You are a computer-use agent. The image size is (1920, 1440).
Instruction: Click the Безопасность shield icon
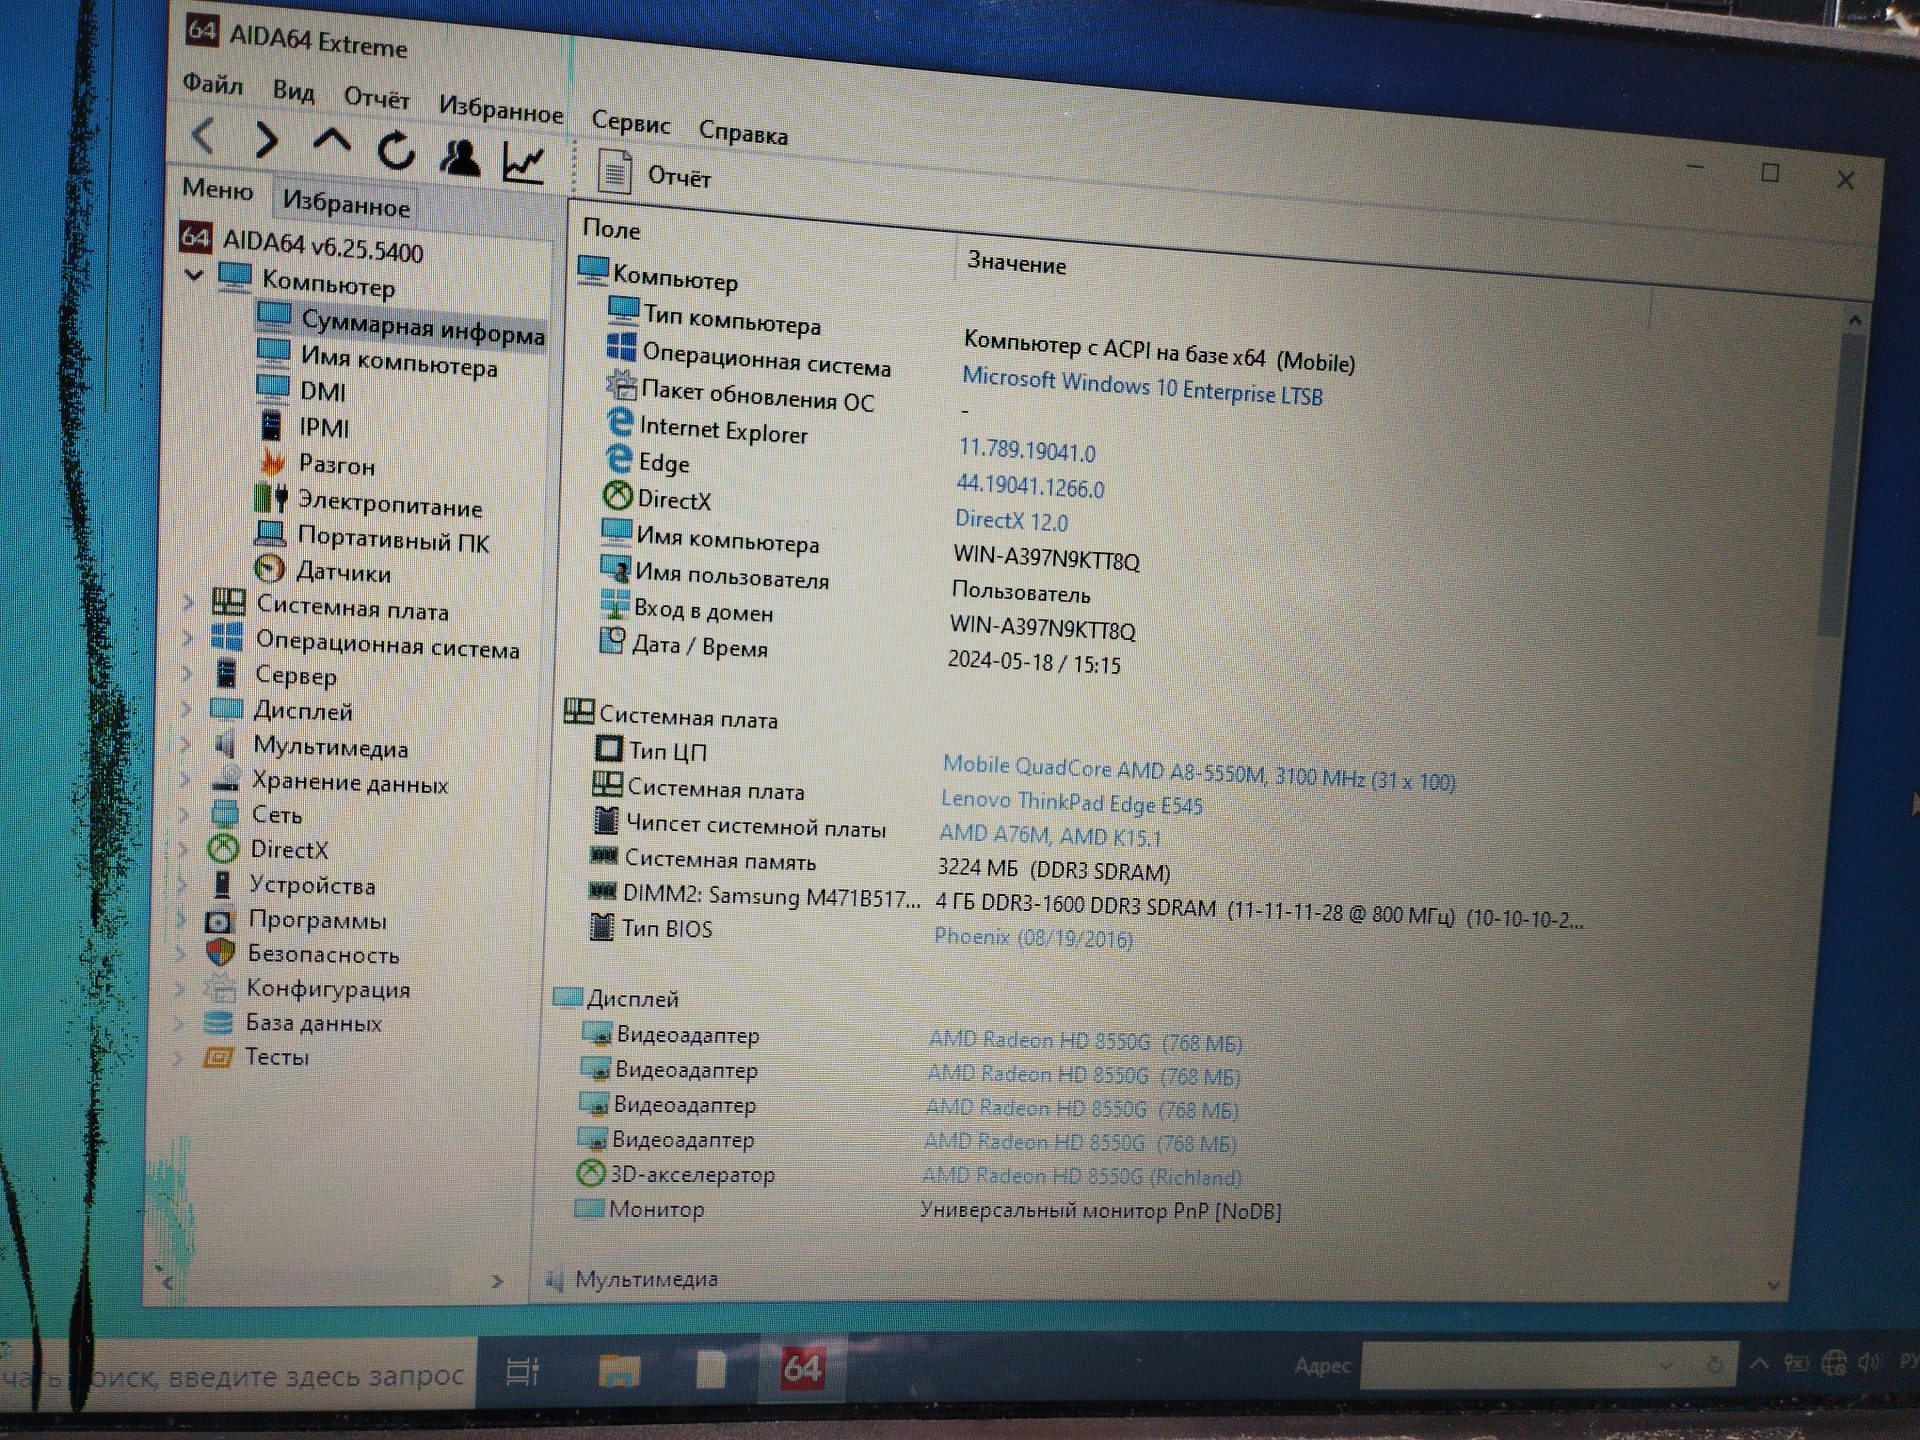(x=220, y=952)
